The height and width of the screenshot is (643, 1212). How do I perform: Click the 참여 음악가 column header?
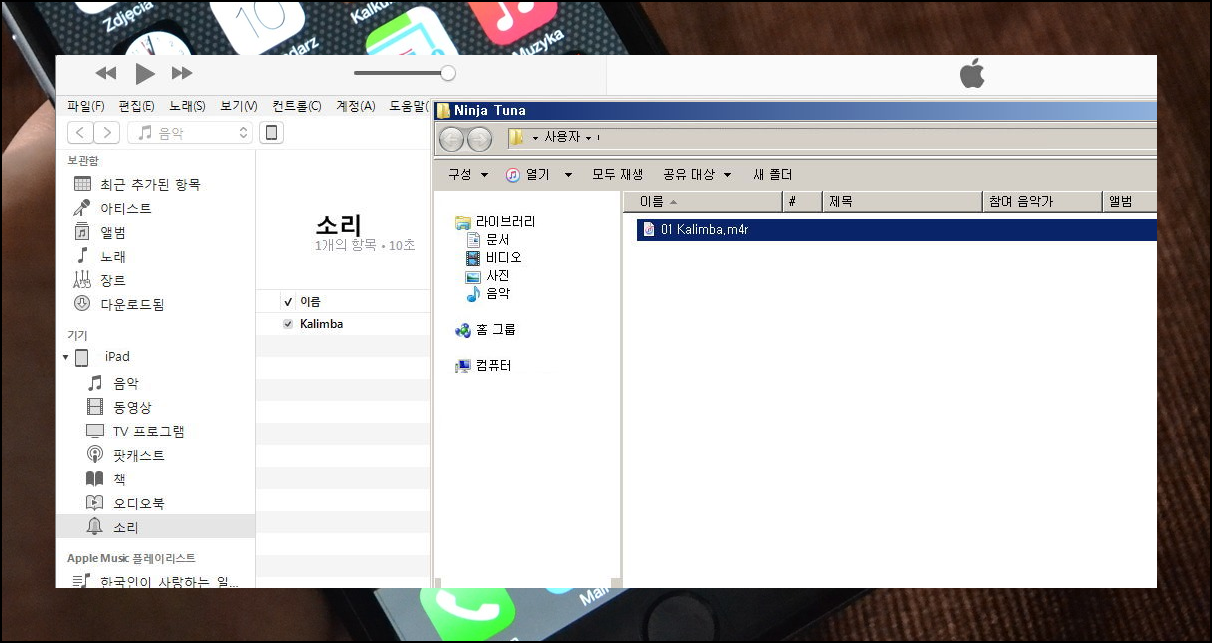tap(1043, 202)
